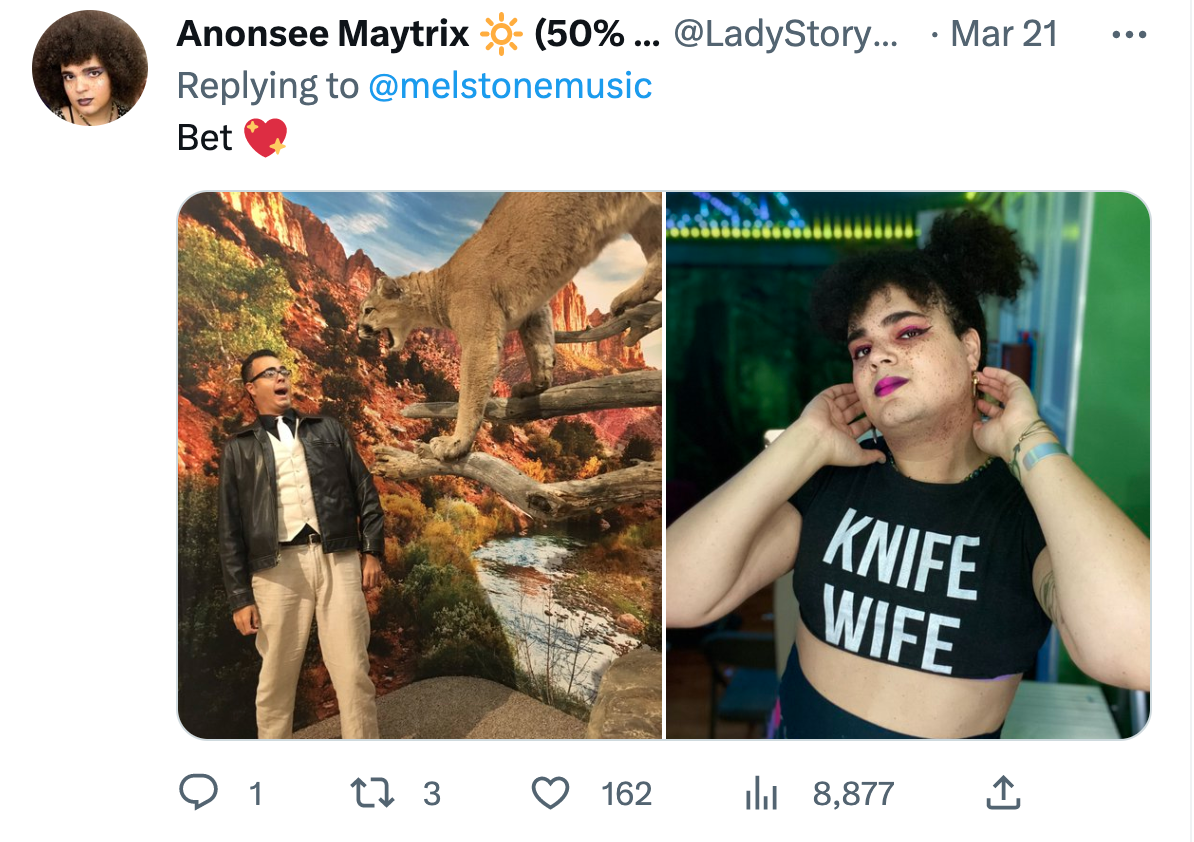Click the tweet text Bet

point(204,138)
